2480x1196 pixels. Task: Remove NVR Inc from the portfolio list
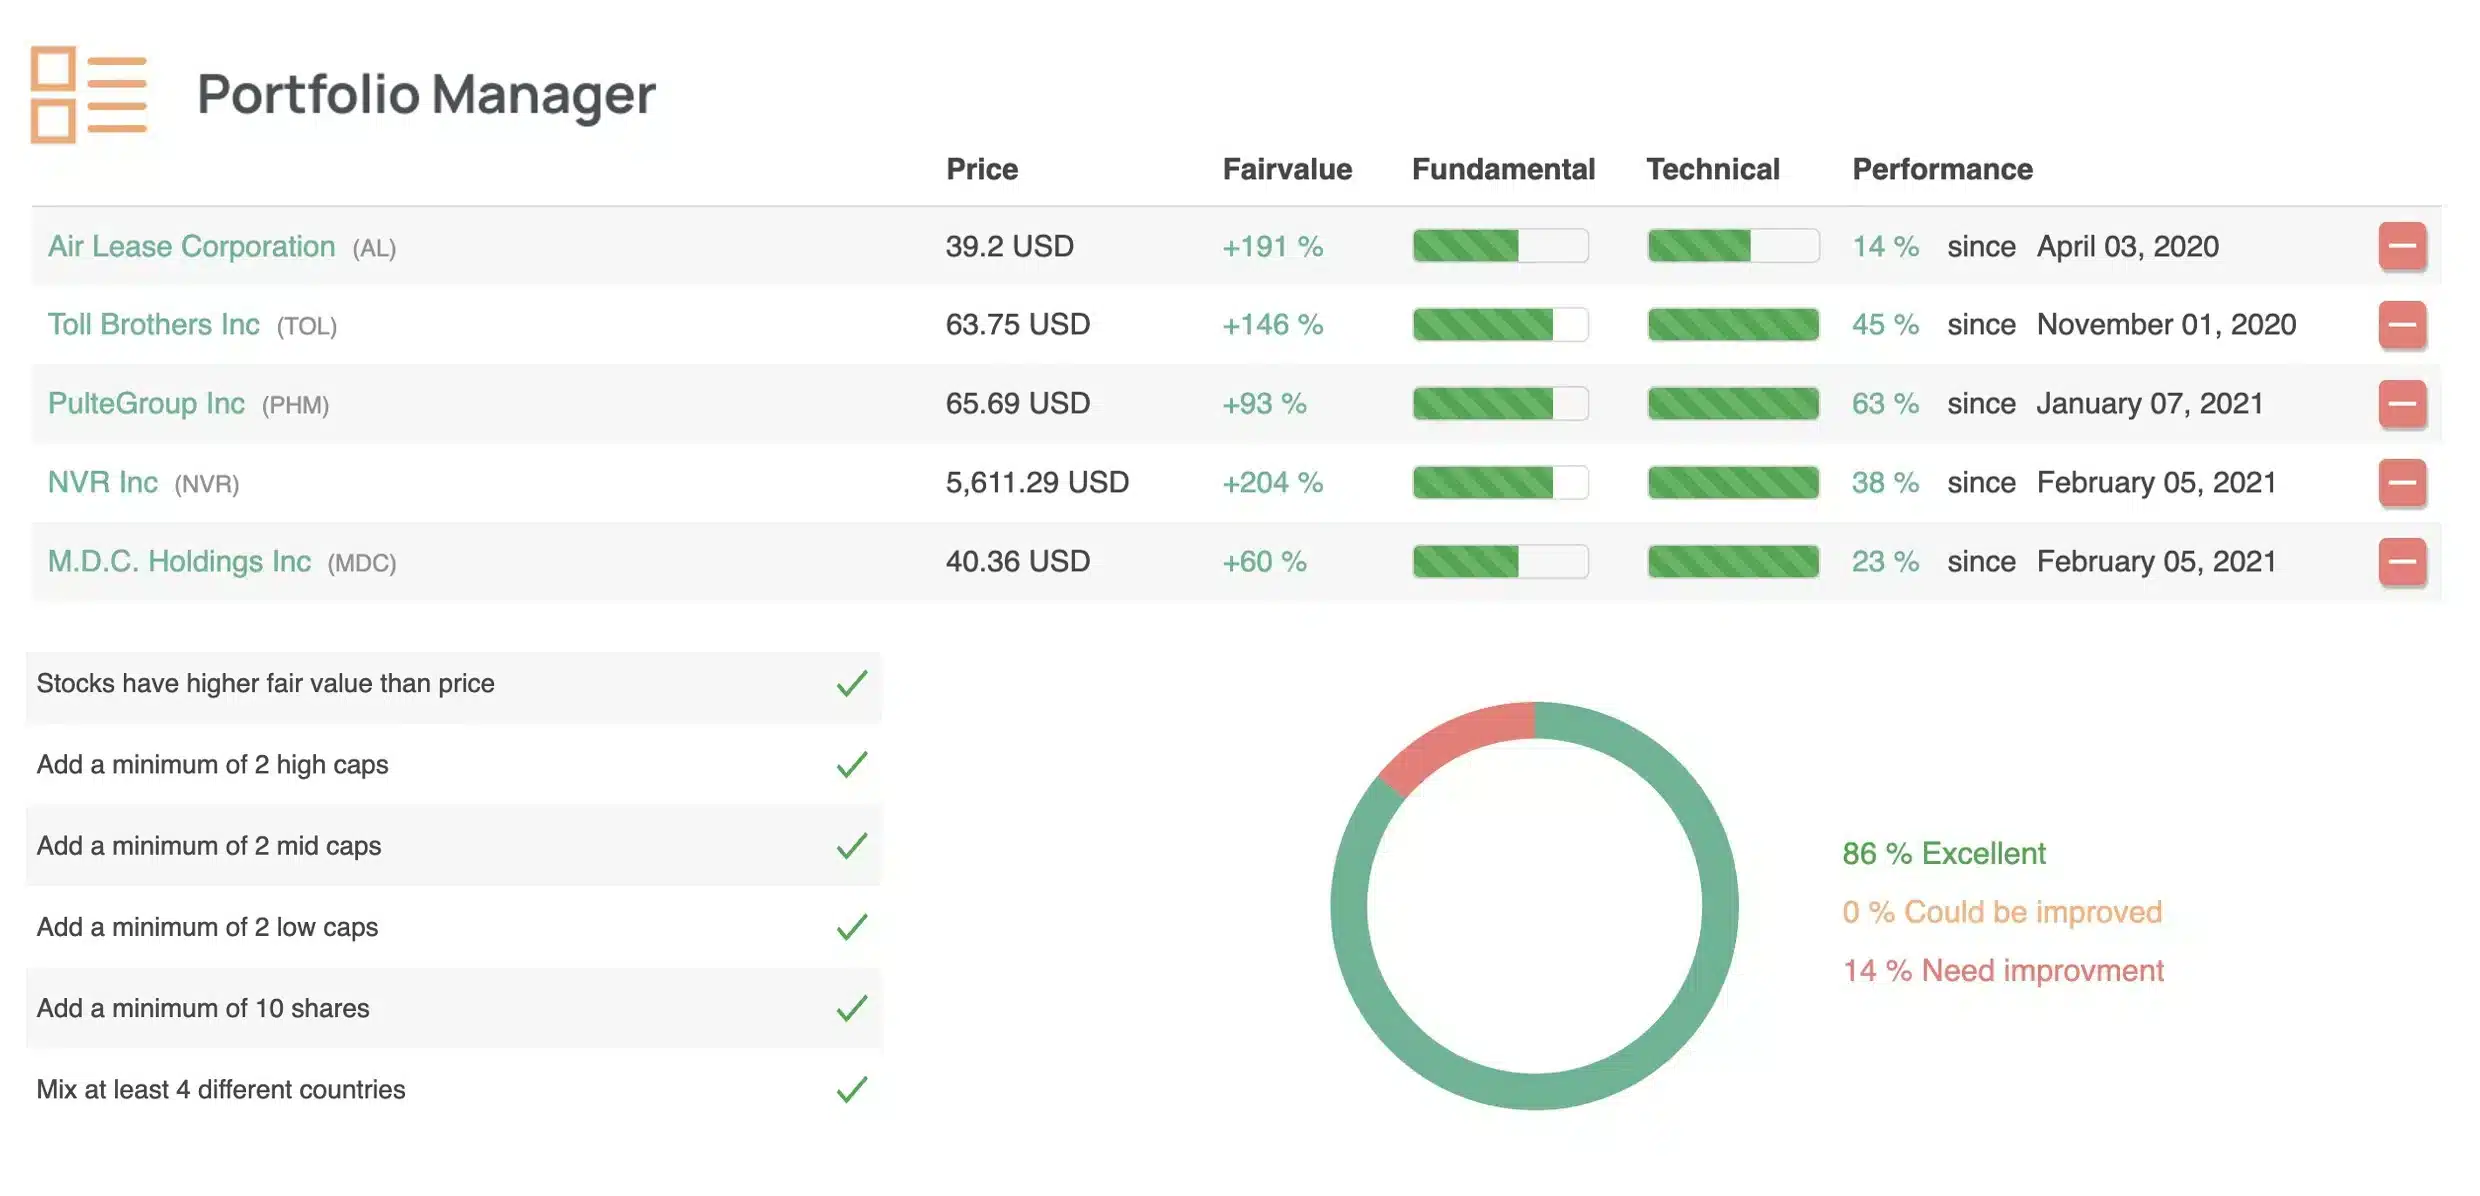(x=2404, y=482)
